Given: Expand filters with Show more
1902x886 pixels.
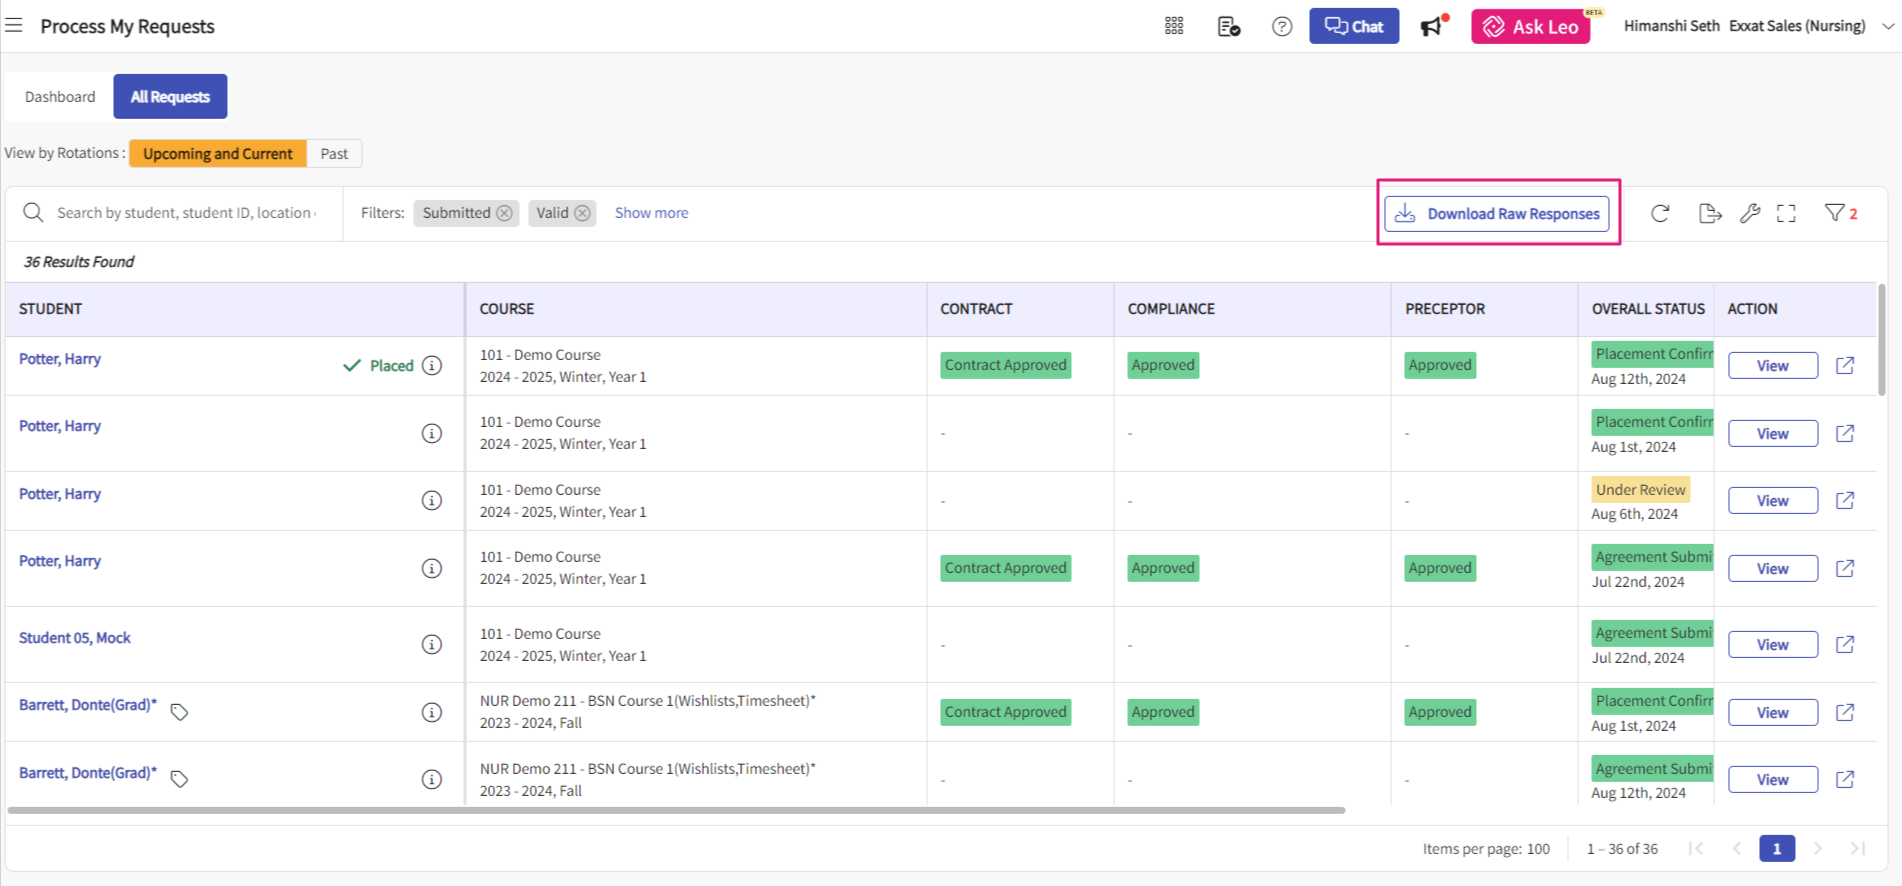Looking at the screenshot, I should [651, 213].
